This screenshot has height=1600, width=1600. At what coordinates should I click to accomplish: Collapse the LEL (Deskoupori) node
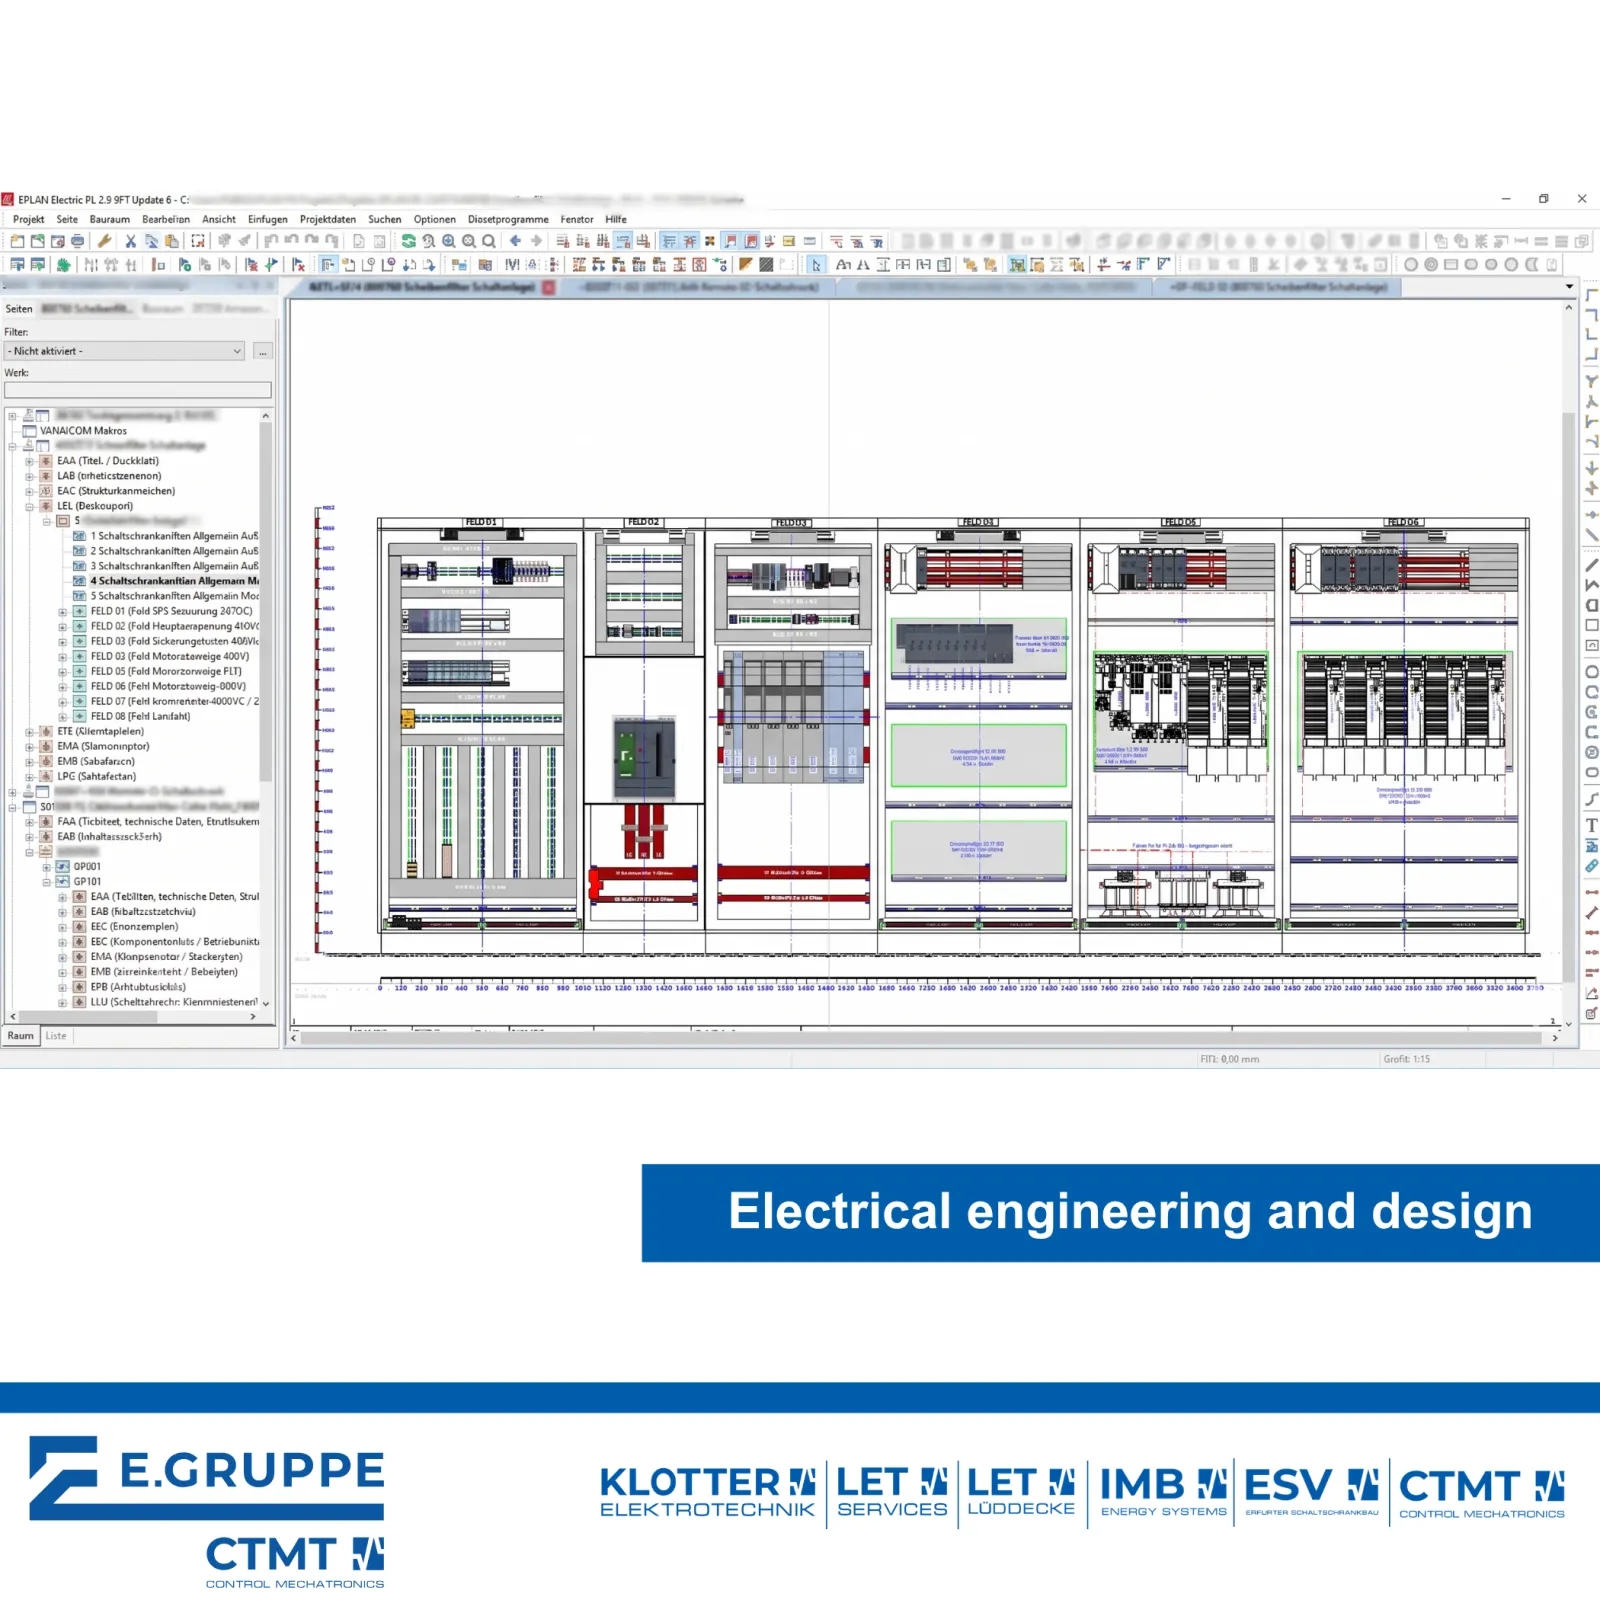pyautogui.click(x=29, y=507)
